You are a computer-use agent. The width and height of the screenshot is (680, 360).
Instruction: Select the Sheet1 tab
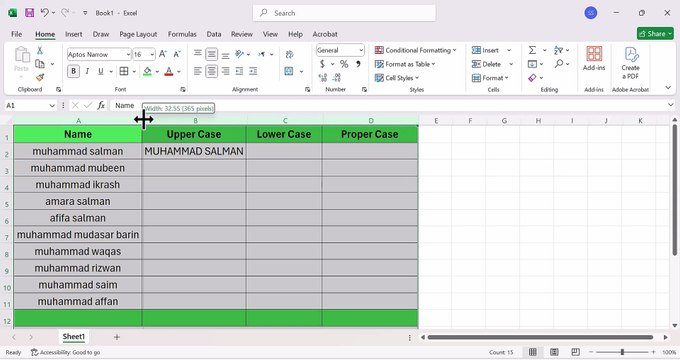click(x=74, y=337)
